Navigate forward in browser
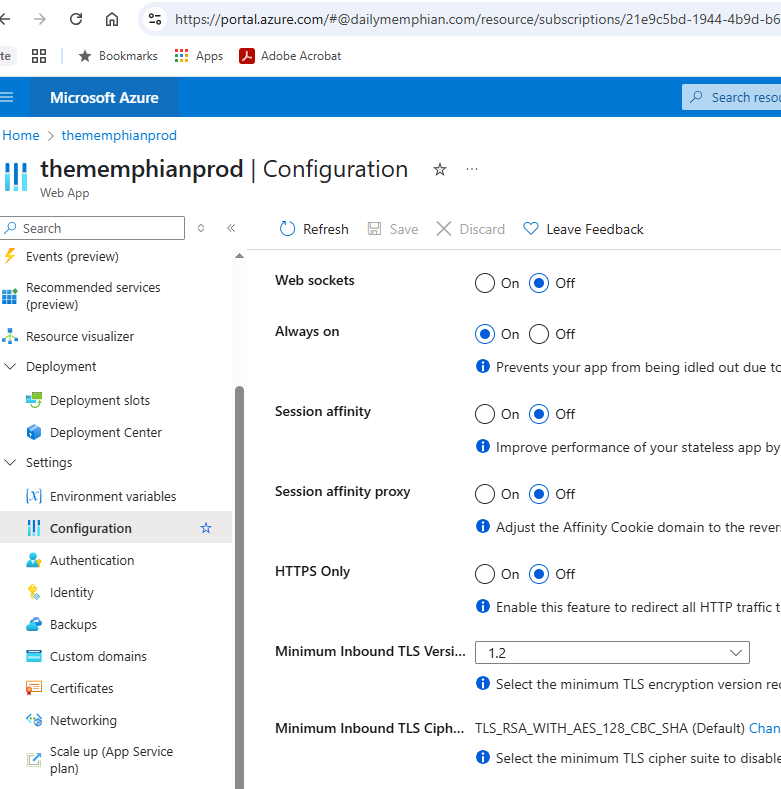The width and height of the screenshot is (781, 789). click(x=39, y=19)
